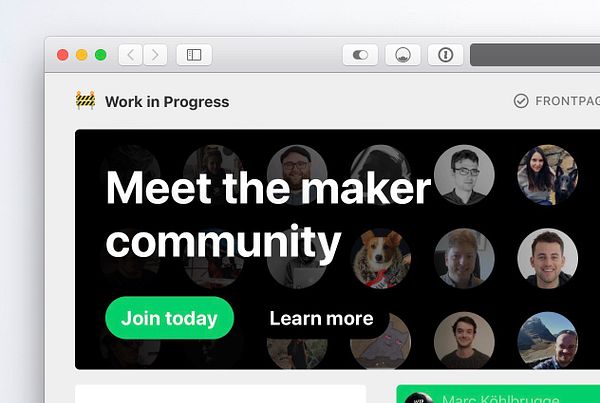The height and width of the screenshot is (403, 600).
Task: Click the Safari forward arrow button
Action: tap(155, 55)
